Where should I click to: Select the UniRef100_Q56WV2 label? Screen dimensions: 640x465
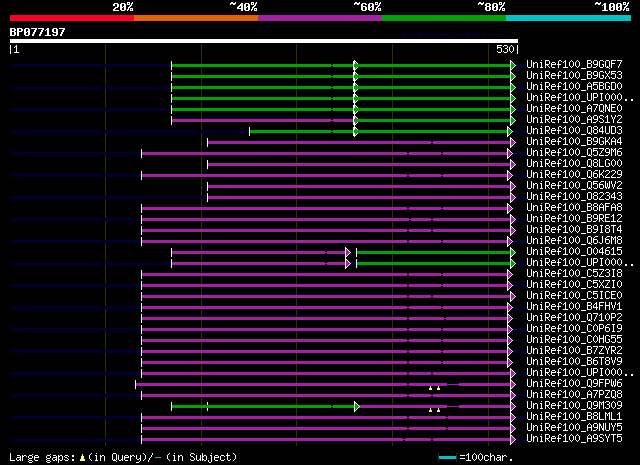574,186
